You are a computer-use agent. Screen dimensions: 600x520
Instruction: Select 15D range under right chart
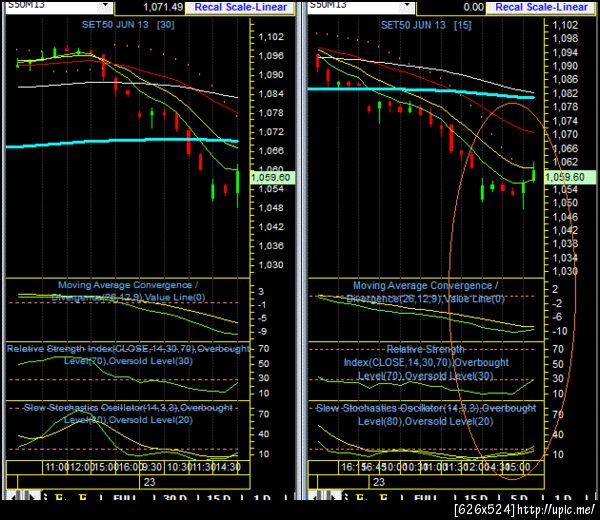[x=476, y=497]
